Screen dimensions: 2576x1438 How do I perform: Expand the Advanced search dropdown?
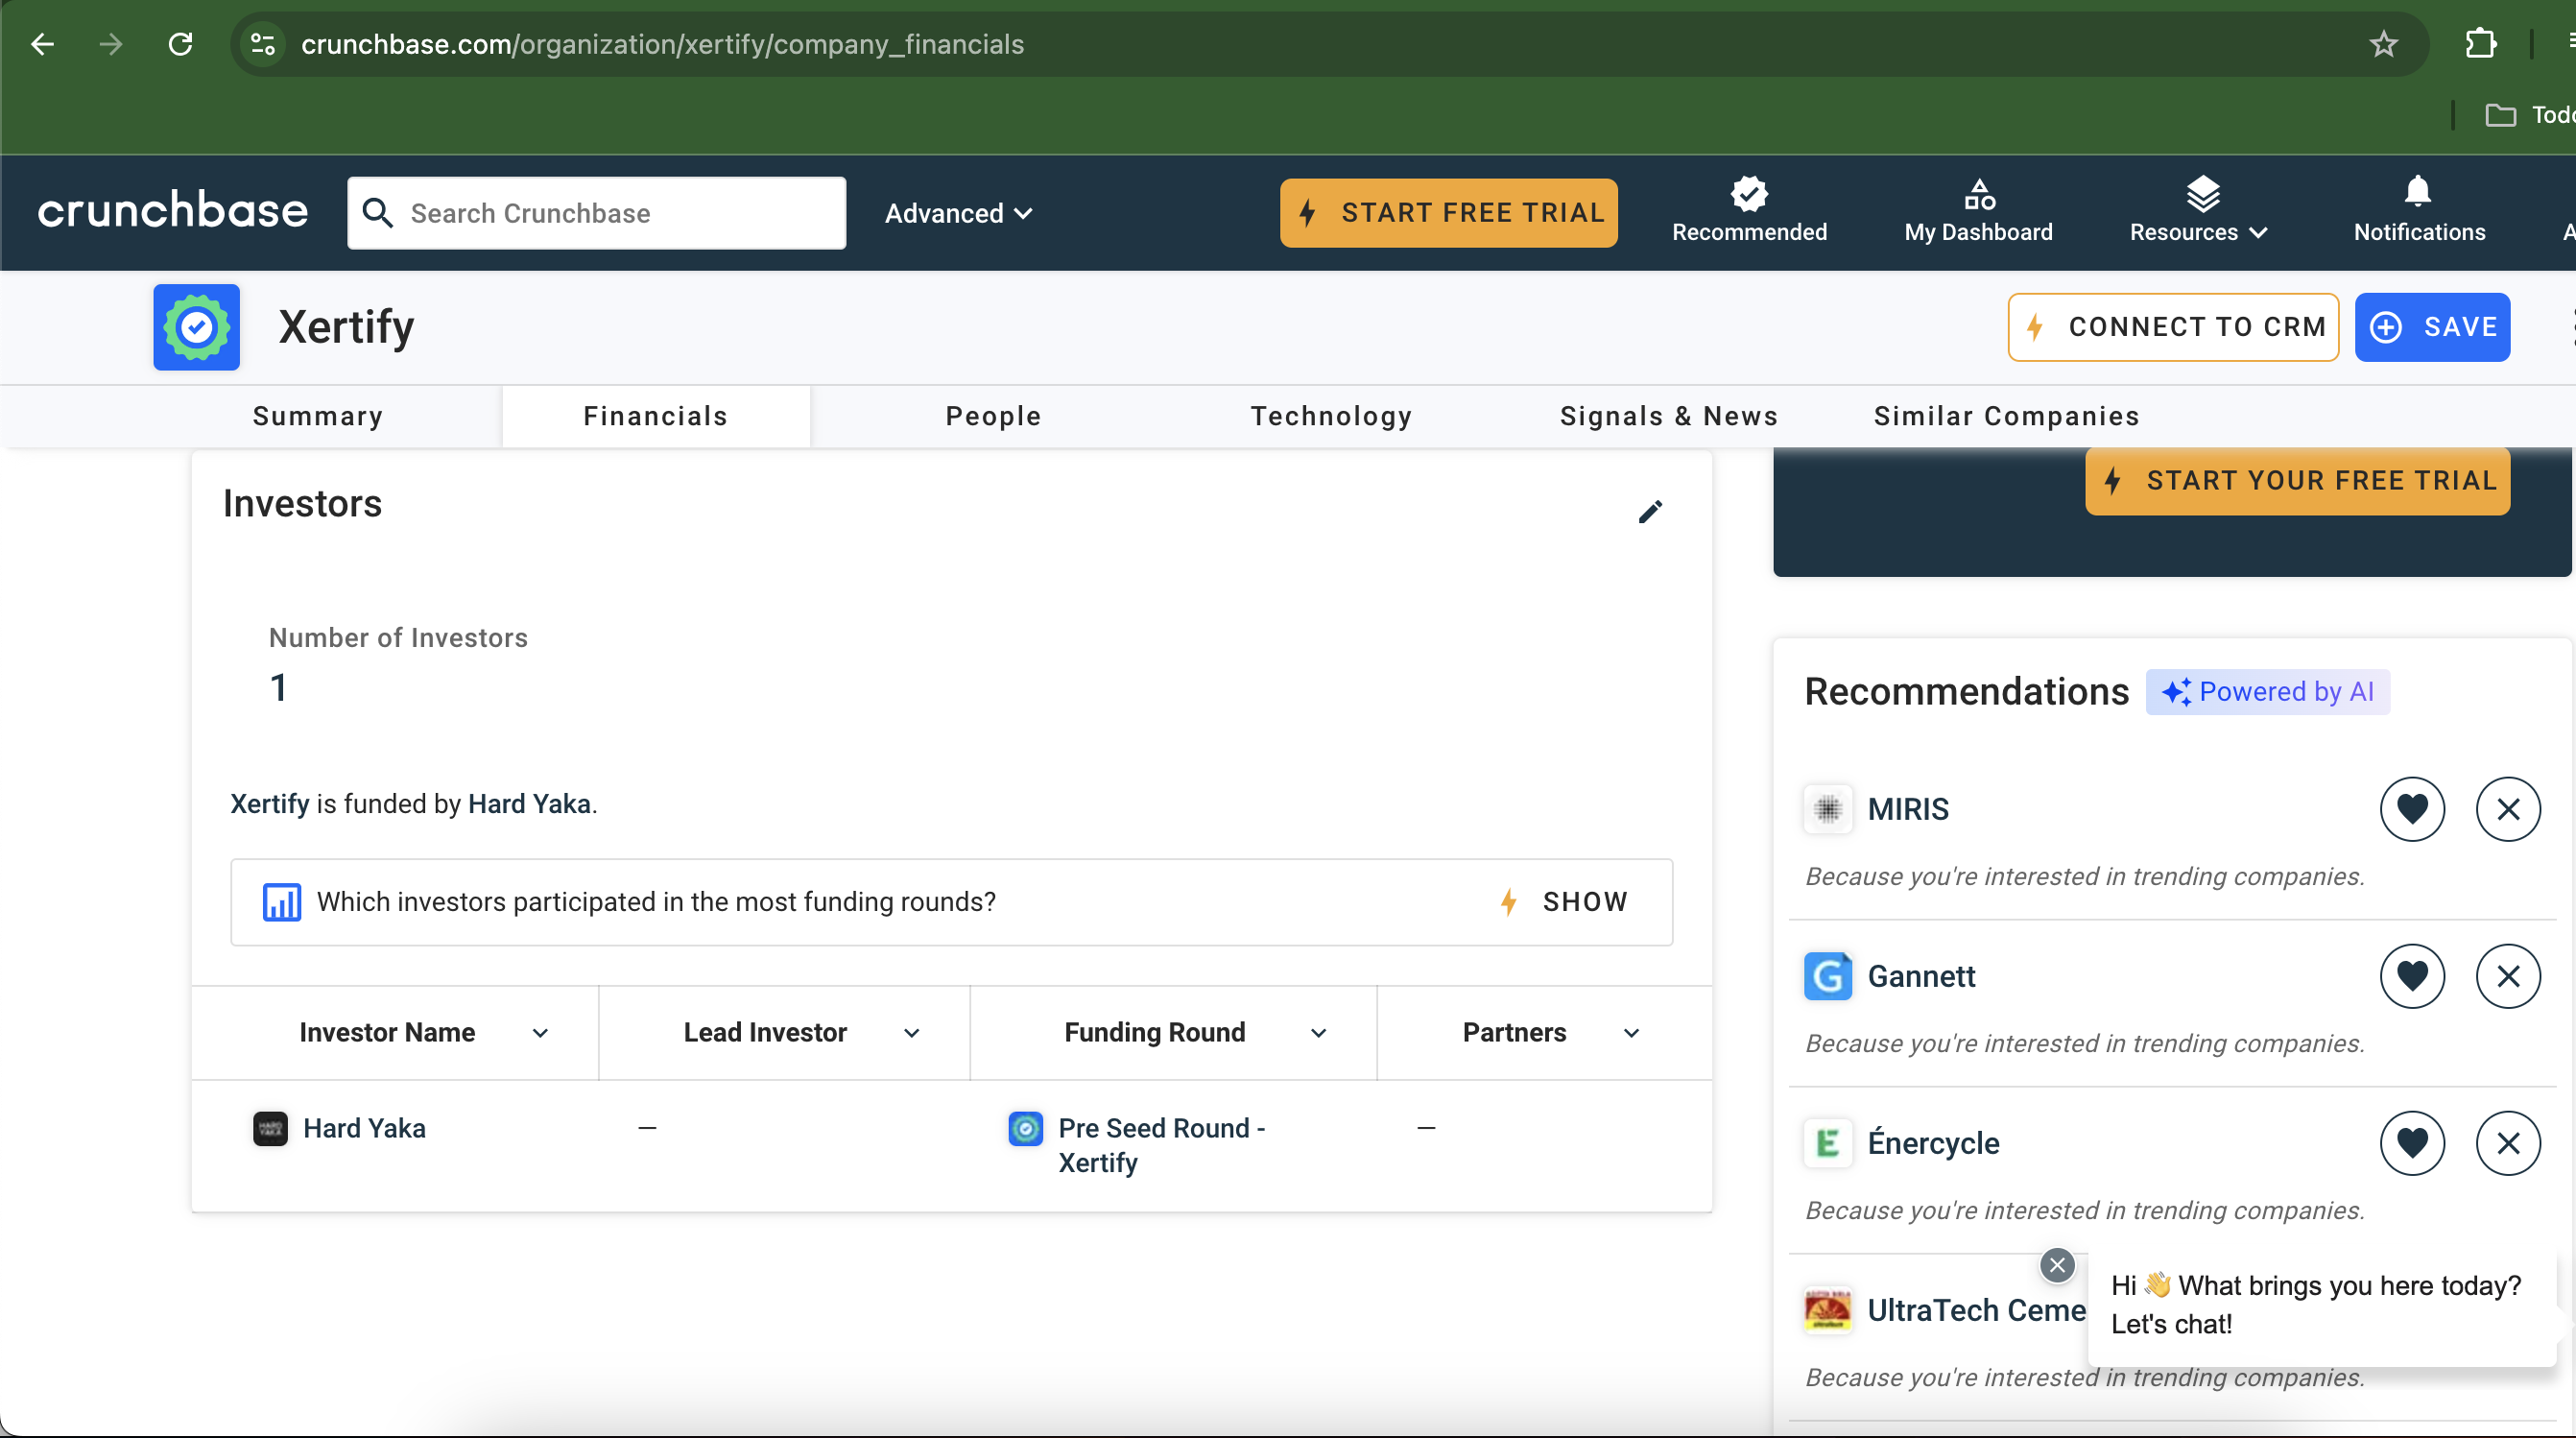[x=958, y=213]
